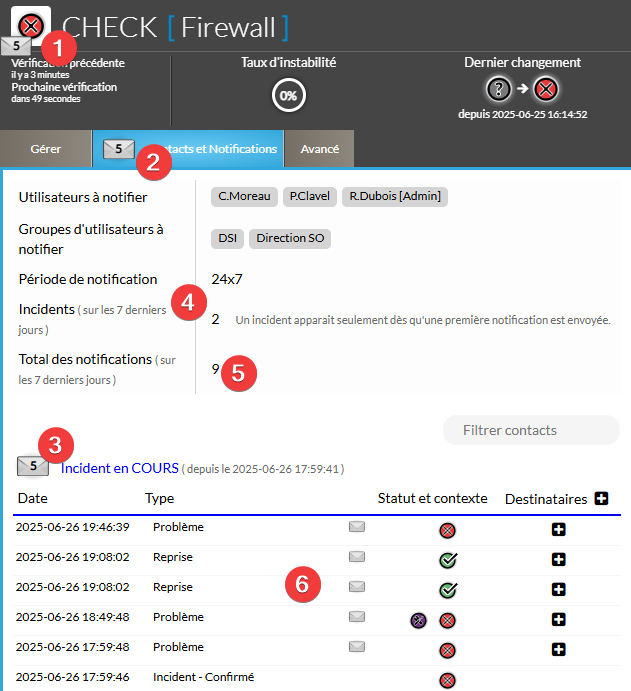Click the DSI group tag
The height and width of the screenshot is (691, 631).
(227, 238)
